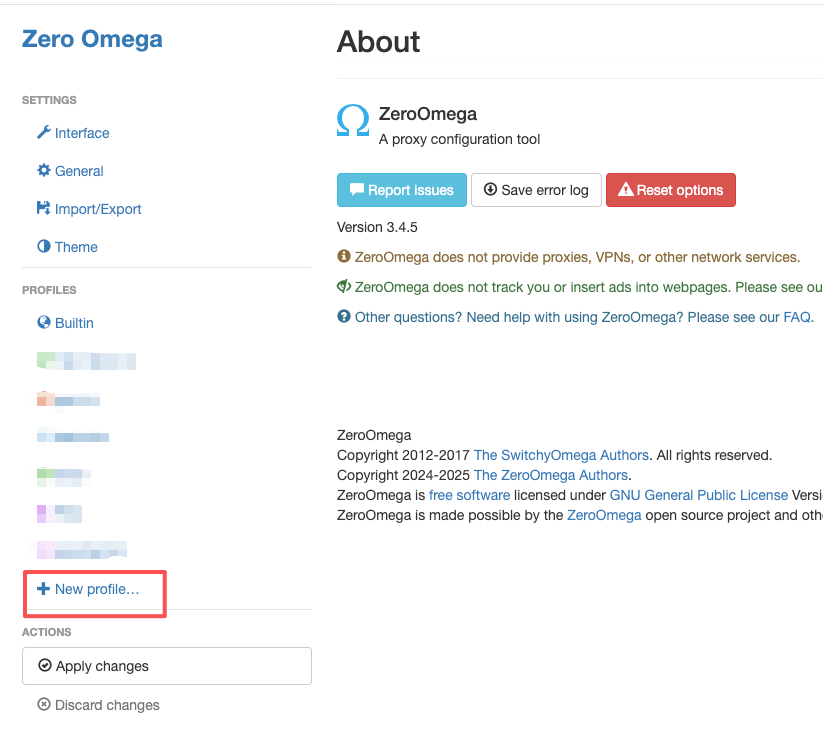This screenshot has width=823, height=730.
Task: Click the globe icon beside Builtin
Action: pos(44,323)
